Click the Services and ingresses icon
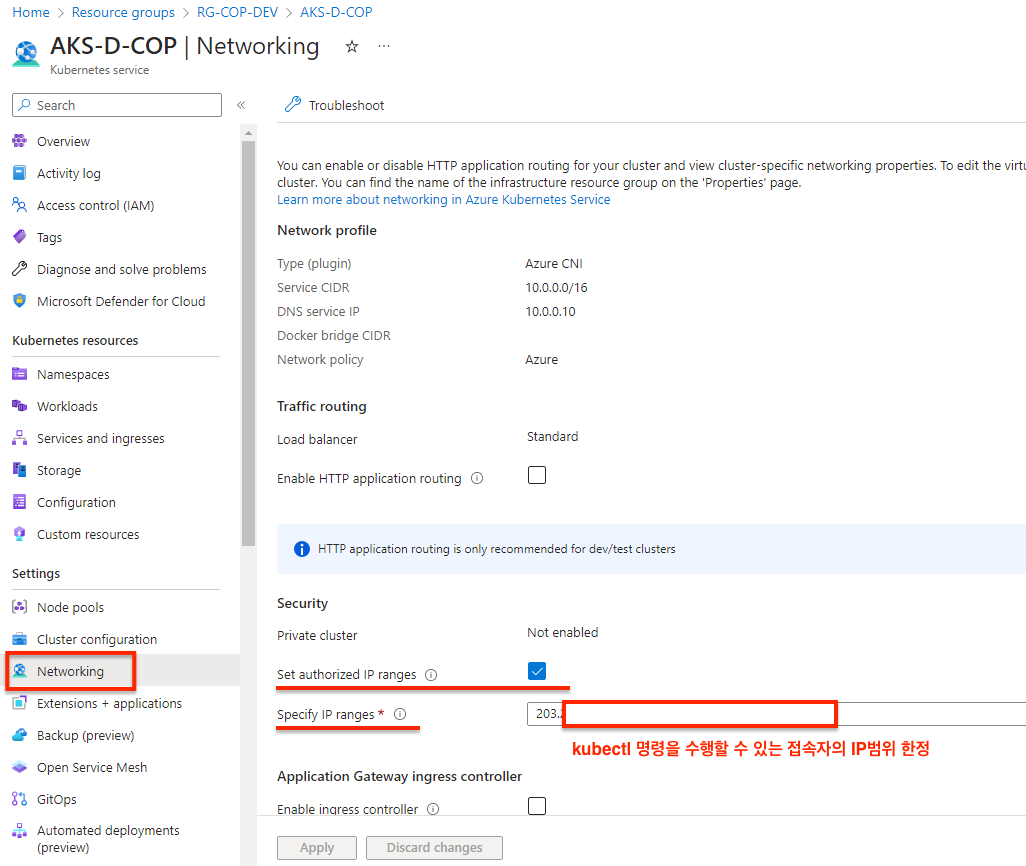Image resolution: width=1026 pixels, height=866 pixels. (x=20, y=438)
